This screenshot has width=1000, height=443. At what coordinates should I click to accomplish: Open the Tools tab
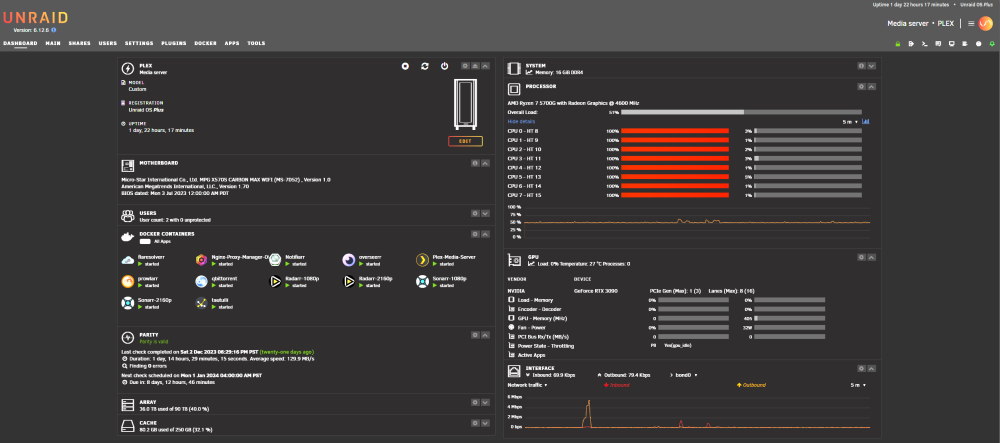[x=256, y=43]
